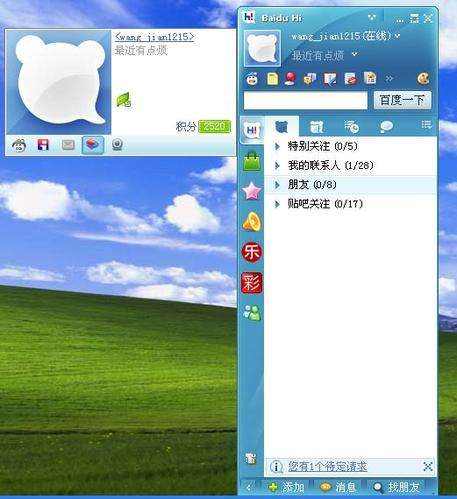Open the red 彩 lottery icon
Image resolution: width=457 pixels, height=499 pixels.
point(252,283)
